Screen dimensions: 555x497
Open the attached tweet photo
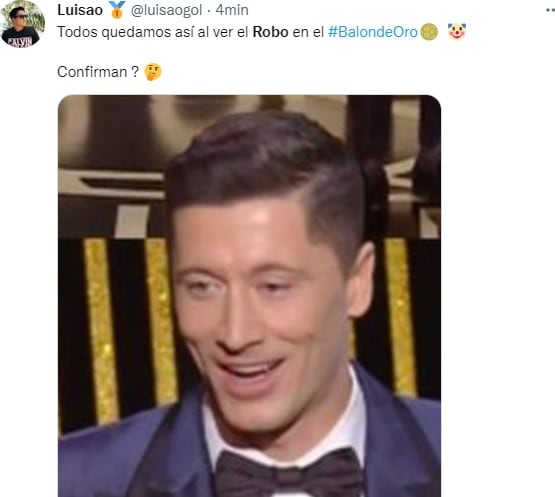[x=250, y=296]
